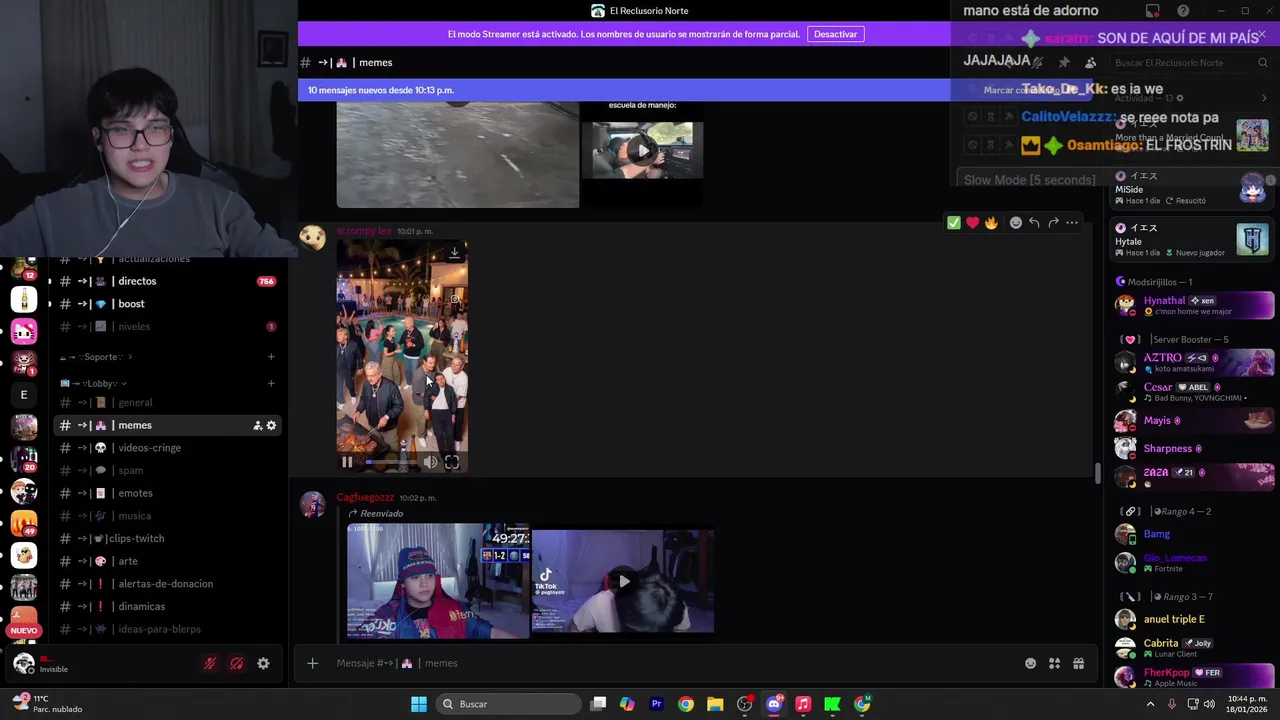Open the beer bottle server icon
Screen dimensions: 1280x720
pos(24,299)
